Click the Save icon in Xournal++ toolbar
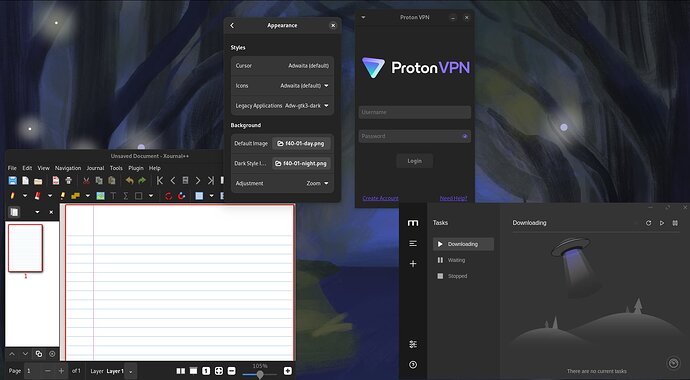The height and width of the screenshot is (380, 690). (x=12, y=181)
